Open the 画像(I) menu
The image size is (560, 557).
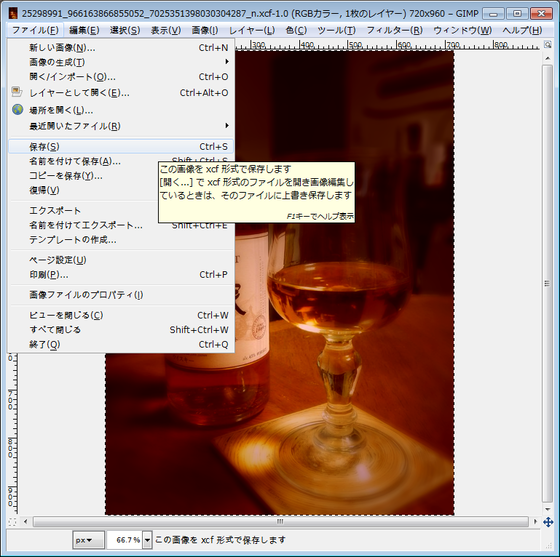click(x=205, y=30)
